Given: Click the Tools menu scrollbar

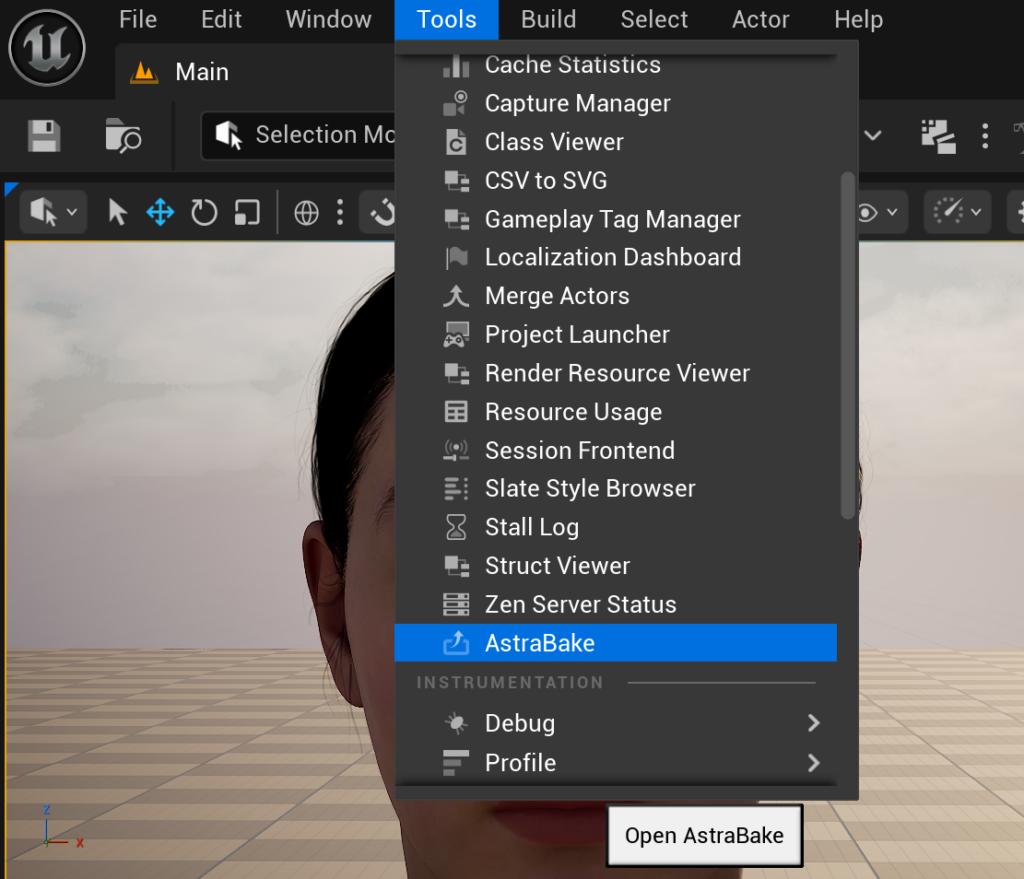Looking at the screenshot, I should click(848, 345).
